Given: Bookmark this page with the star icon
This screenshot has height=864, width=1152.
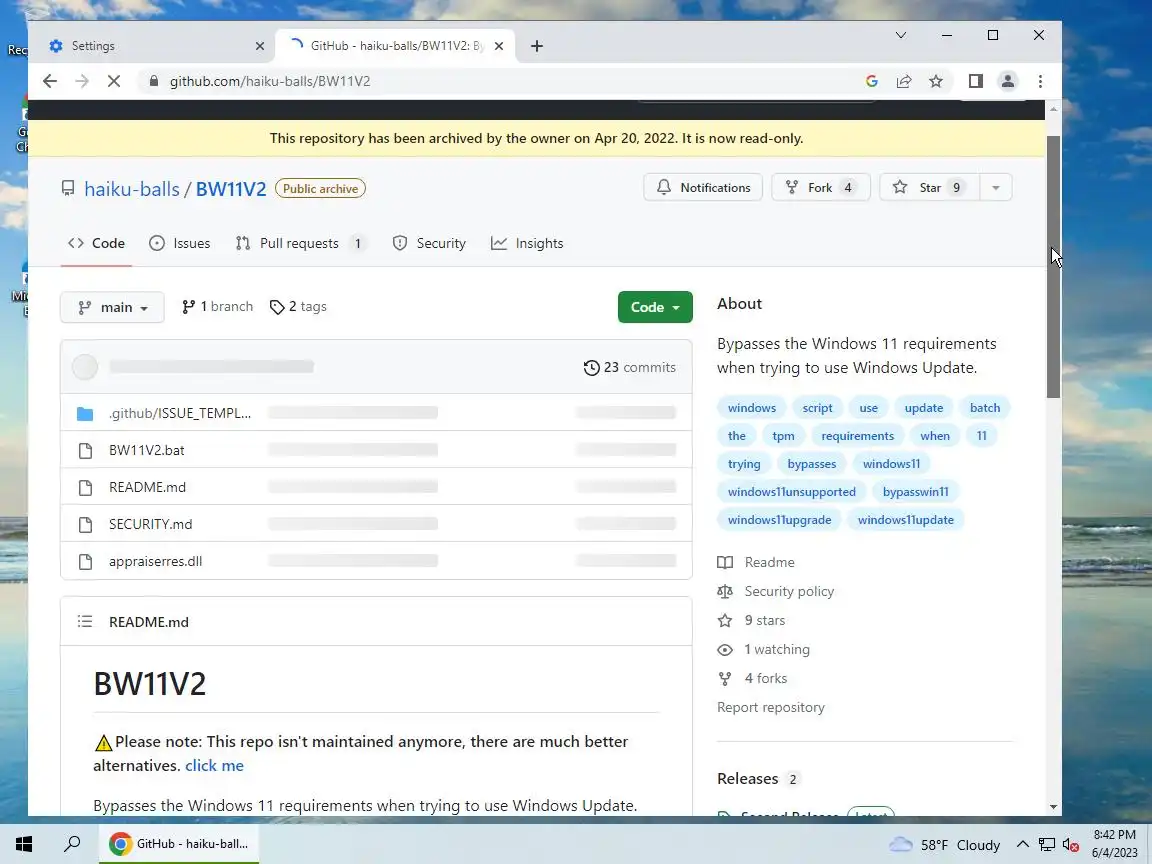Looking at the screenshot, I should pos(936,82).
